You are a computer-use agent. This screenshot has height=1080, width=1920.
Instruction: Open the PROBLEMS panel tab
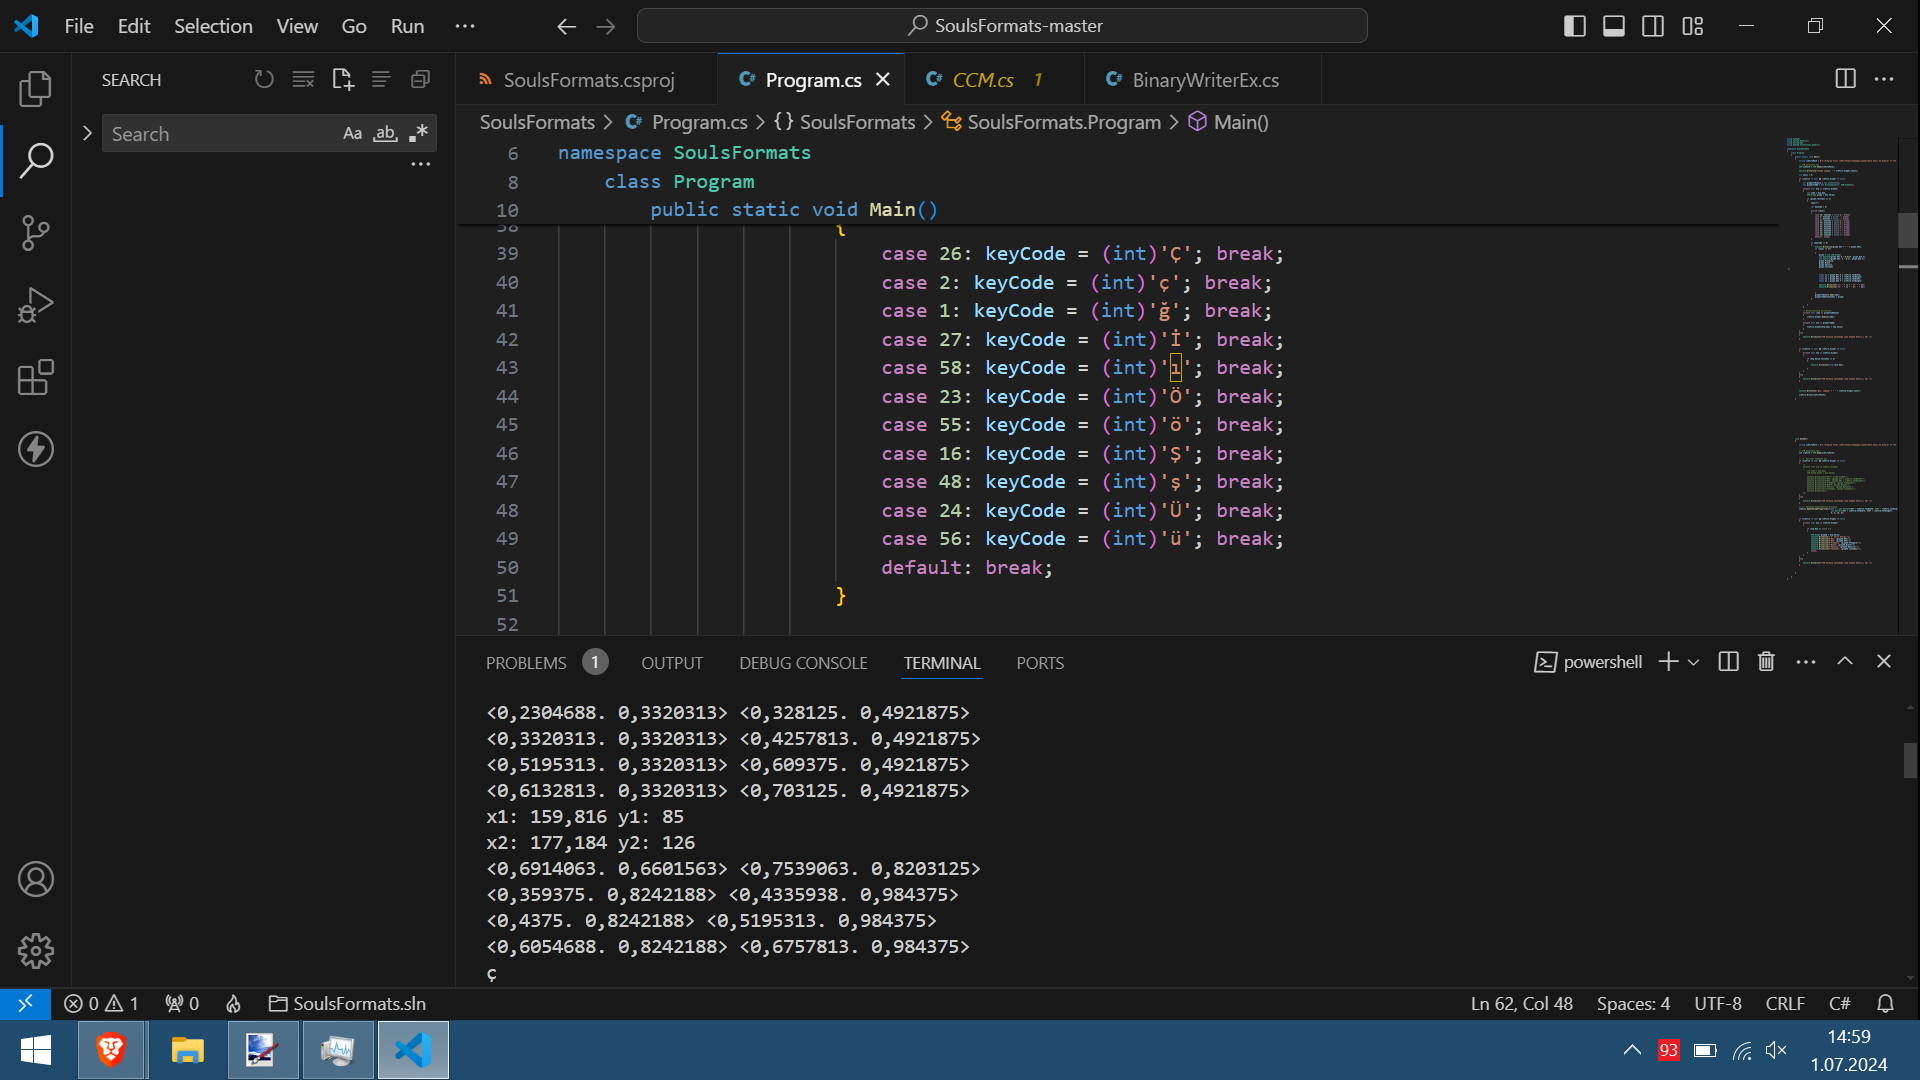pyautogui.click(x=546, y=663)
